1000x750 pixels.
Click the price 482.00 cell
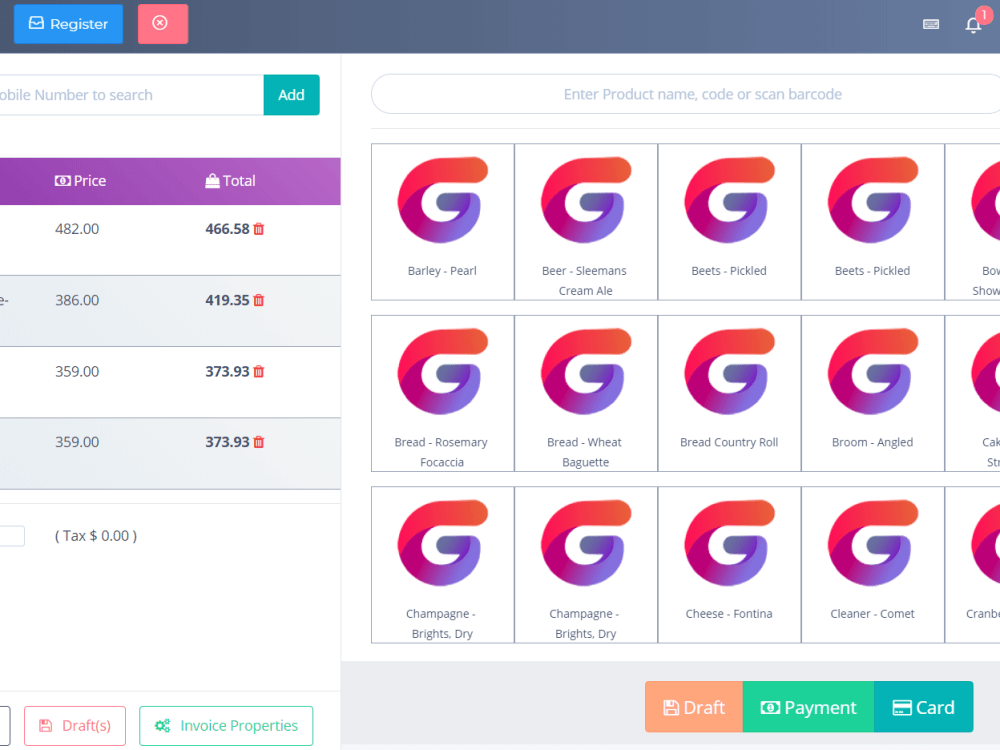[77, 229]
